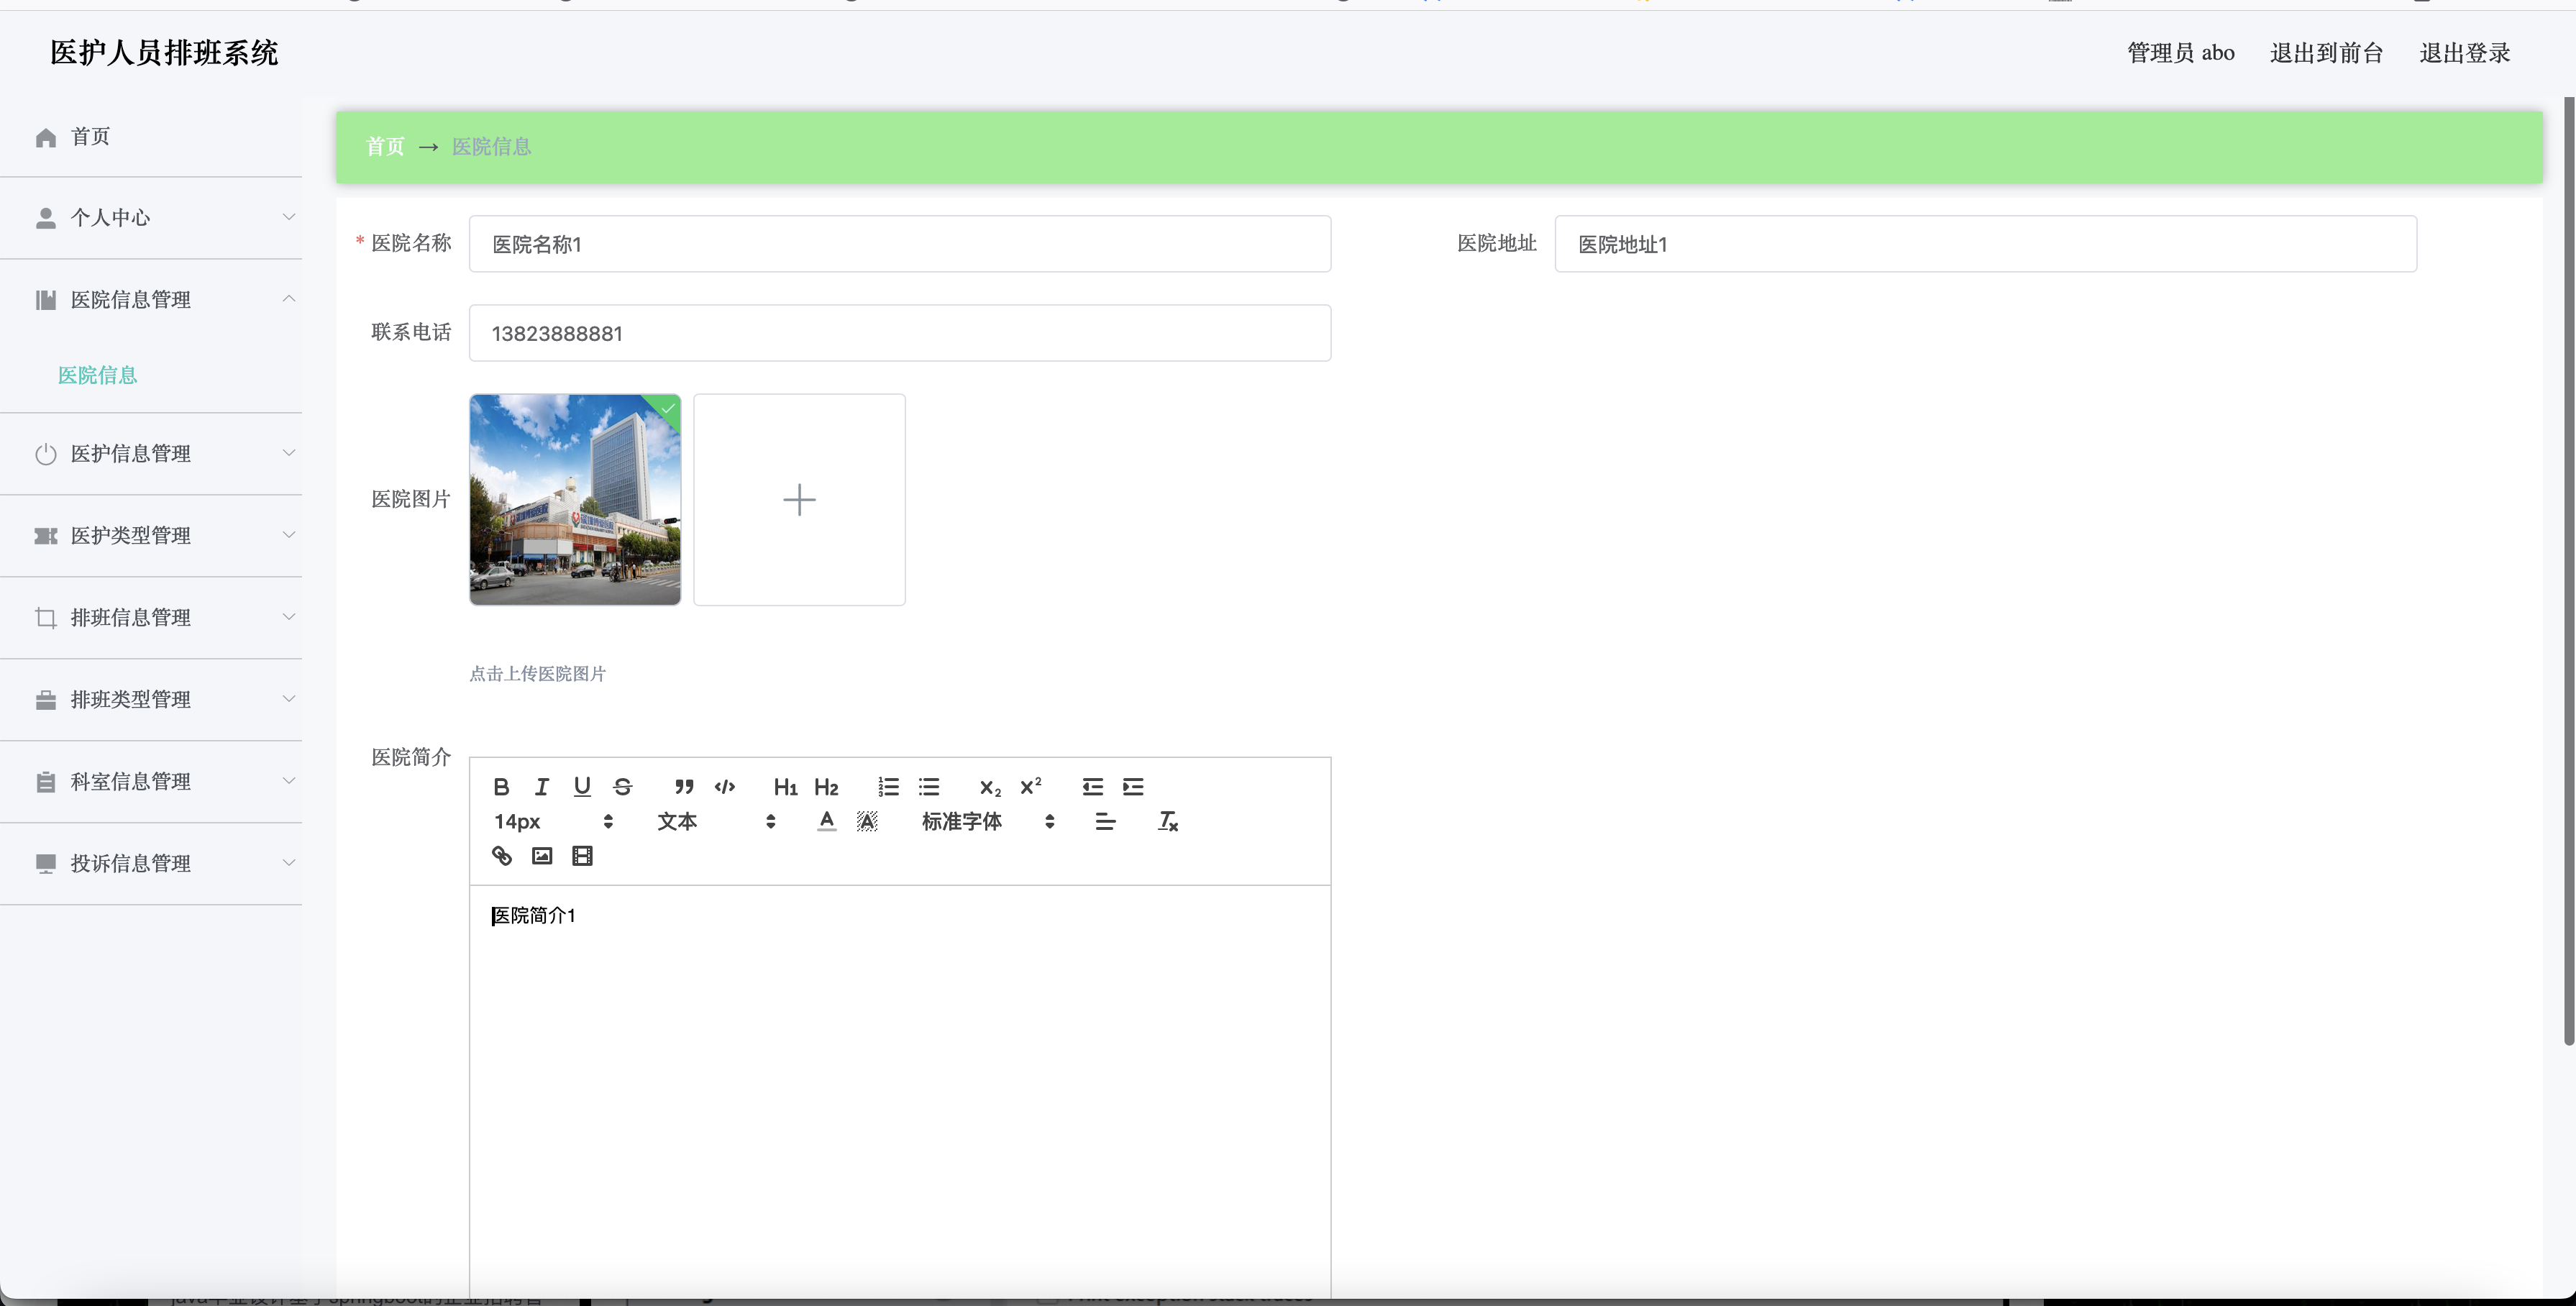Viewport: 2576px width, 1306px height.
Task: Open the text color picker
Action: tap(826, 821)
